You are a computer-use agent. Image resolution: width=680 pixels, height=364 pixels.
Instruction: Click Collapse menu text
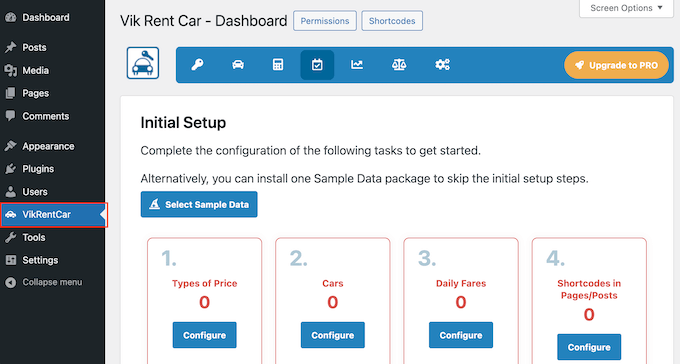pos(52,282)
